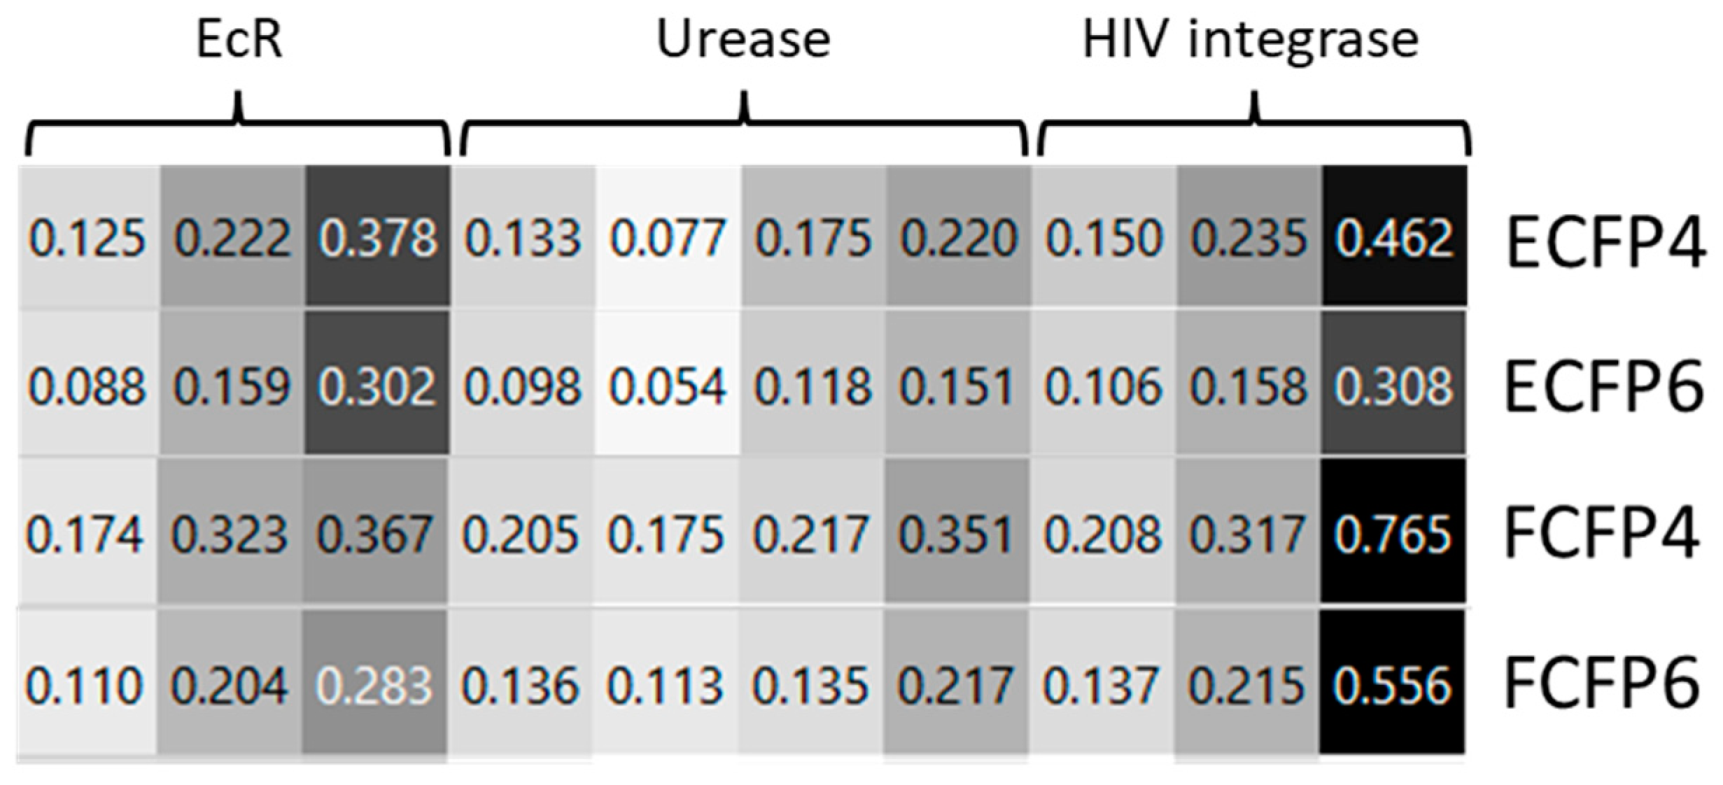The width and height of the screenshot is (1723, 785).
Task: Pick the lightest cell showing 0.054
Action: pos(667,387)
